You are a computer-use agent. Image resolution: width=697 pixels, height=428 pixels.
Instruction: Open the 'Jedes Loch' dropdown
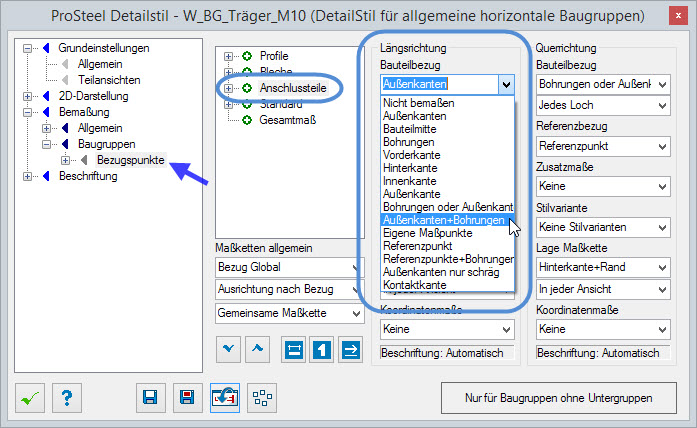tap(603, 105)
